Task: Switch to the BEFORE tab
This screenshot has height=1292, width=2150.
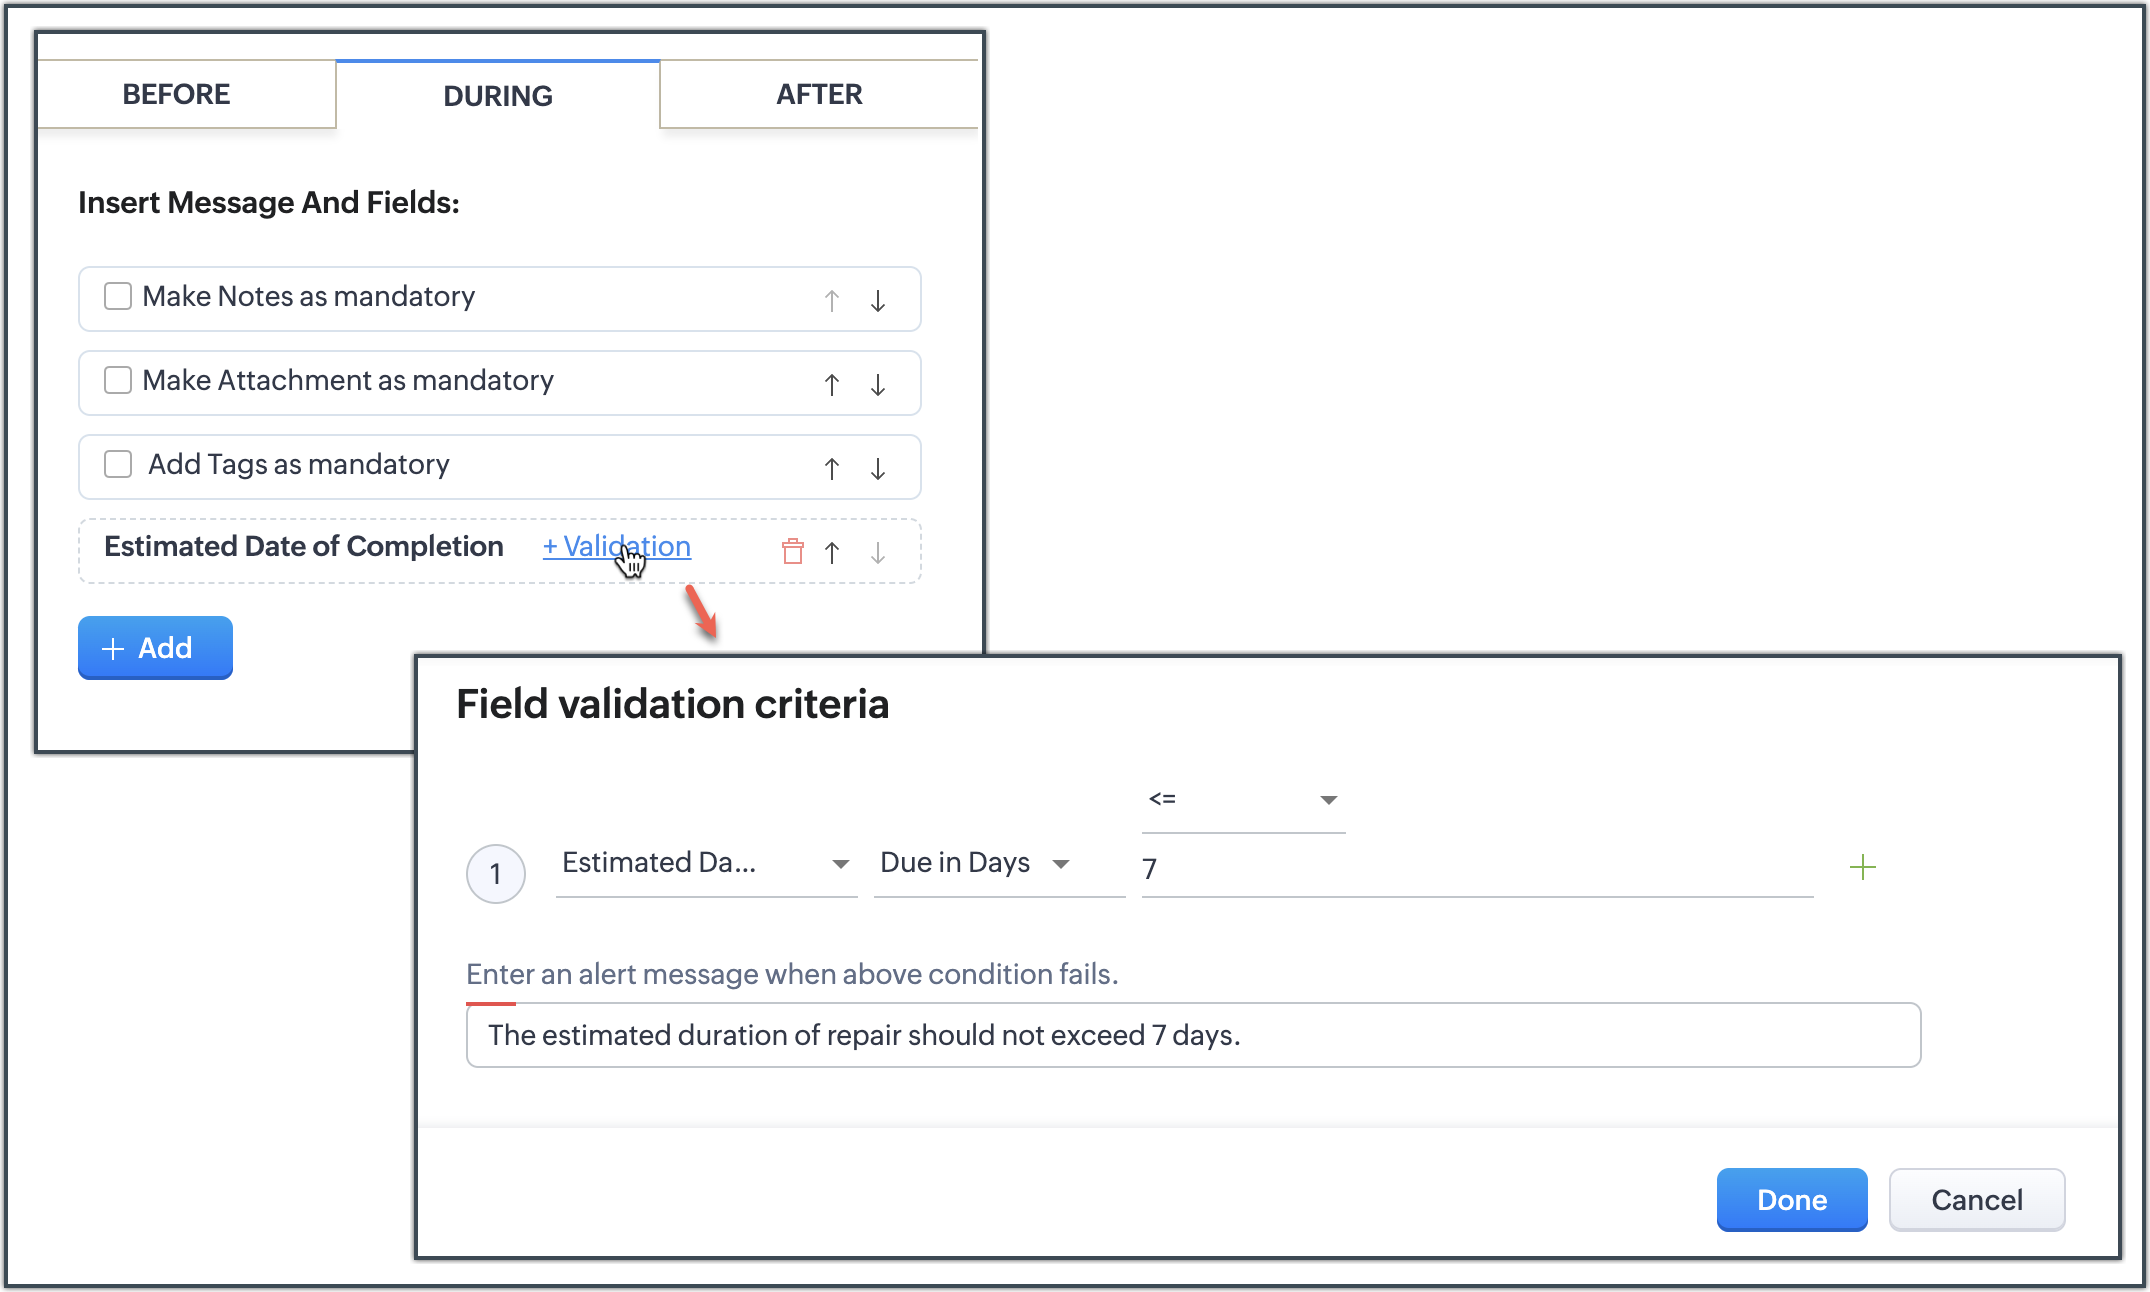Action: click(177, 94)
